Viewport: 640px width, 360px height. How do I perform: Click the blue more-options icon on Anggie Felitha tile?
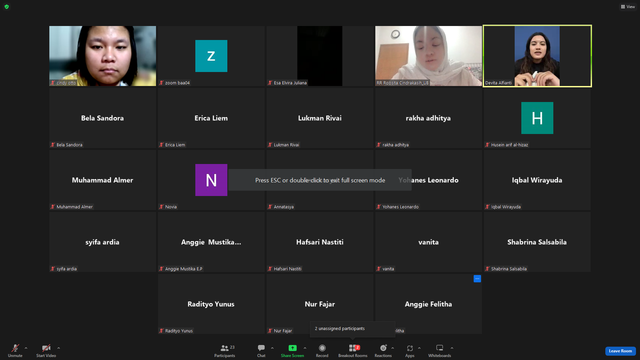477,279
